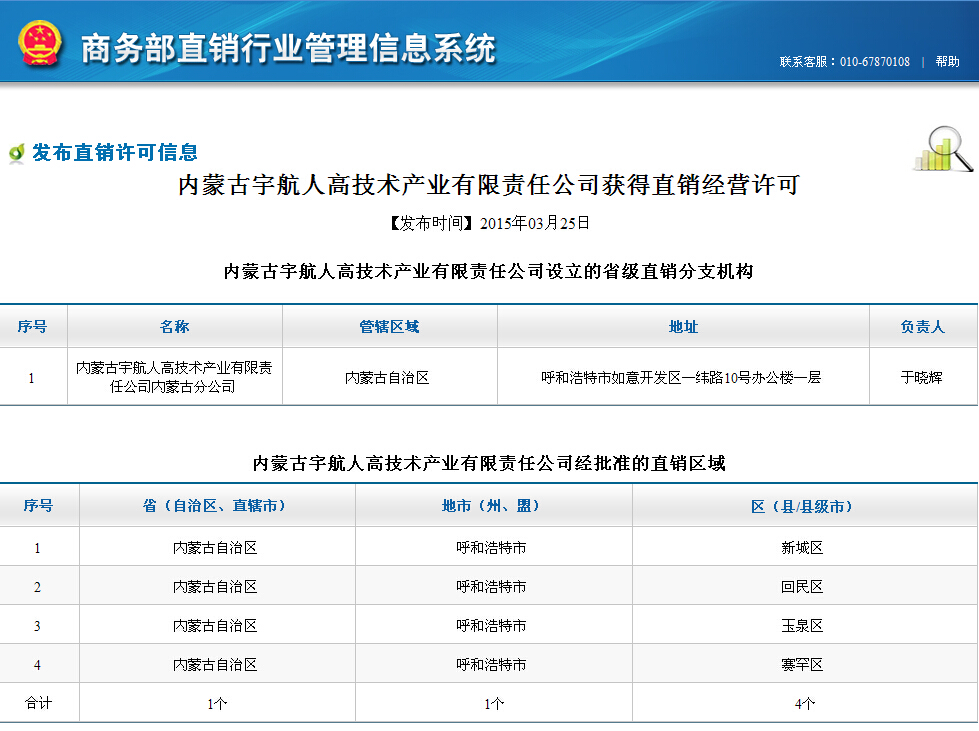Select the 发布直销许可信息 section heading
This screenshot has height=731, width=979.
point(114,152)
